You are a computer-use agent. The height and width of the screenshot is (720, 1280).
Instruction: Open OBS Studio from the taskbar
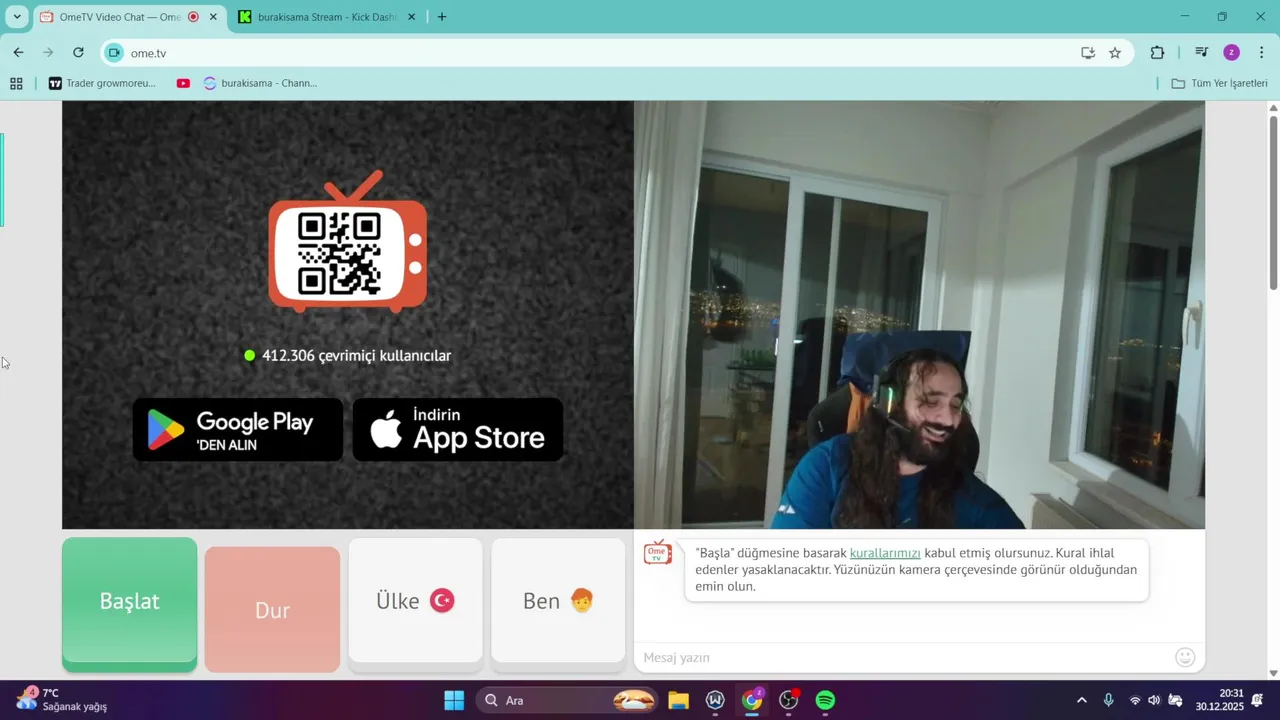[x=789, y=700]
